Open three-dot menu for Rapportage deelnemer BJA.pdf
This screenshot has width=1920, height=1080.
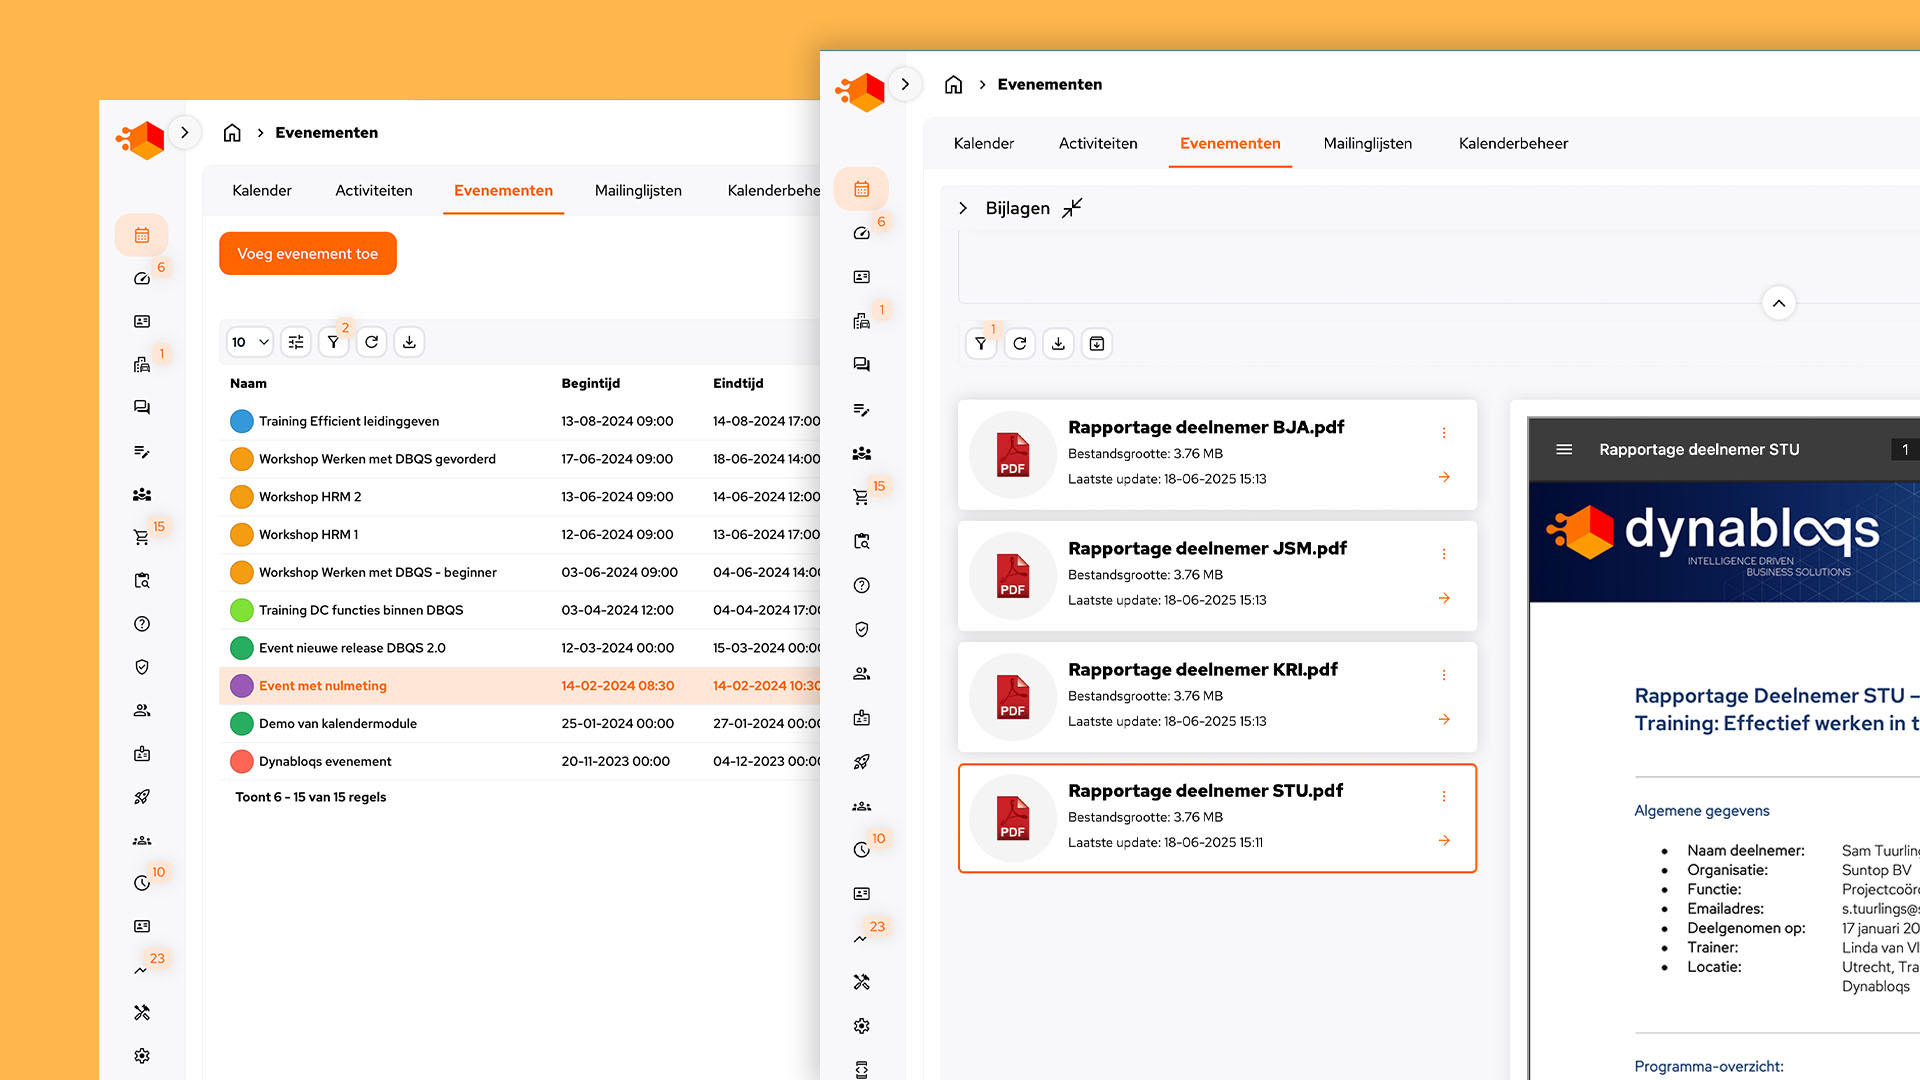point(1444,433)
